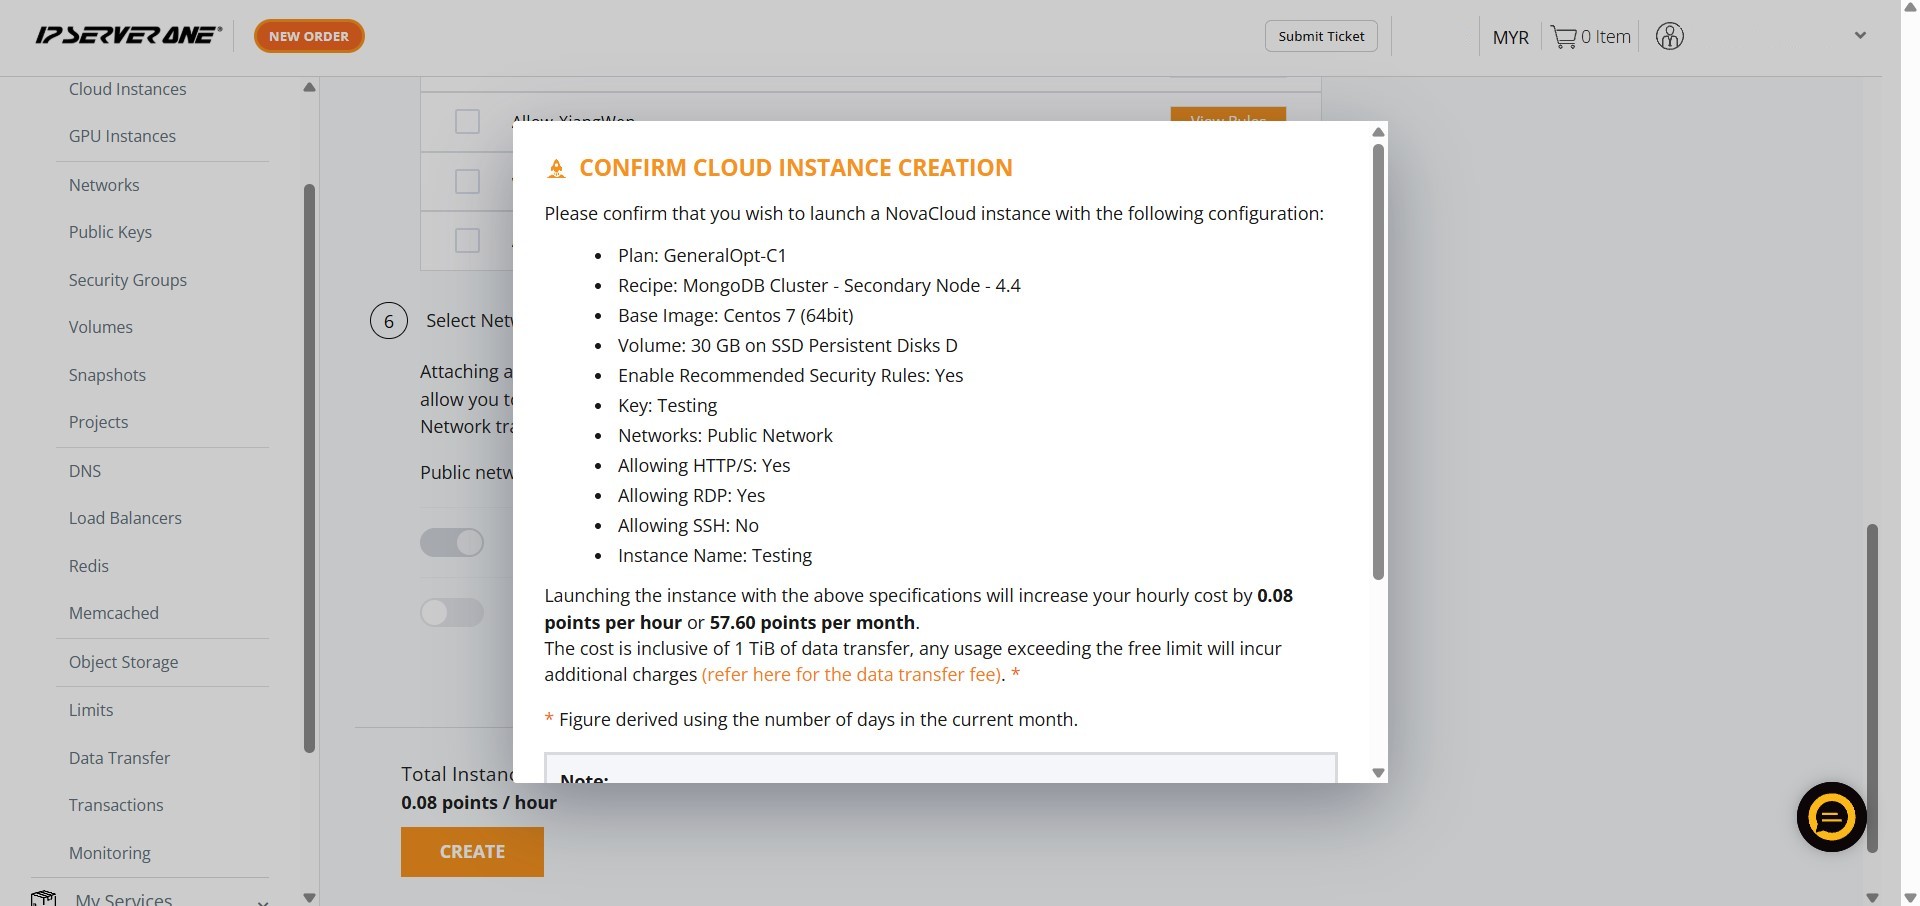Click the dialog scroll down arrow
The width and height of the screenshot is (1920, 906).
[1378, 773]
